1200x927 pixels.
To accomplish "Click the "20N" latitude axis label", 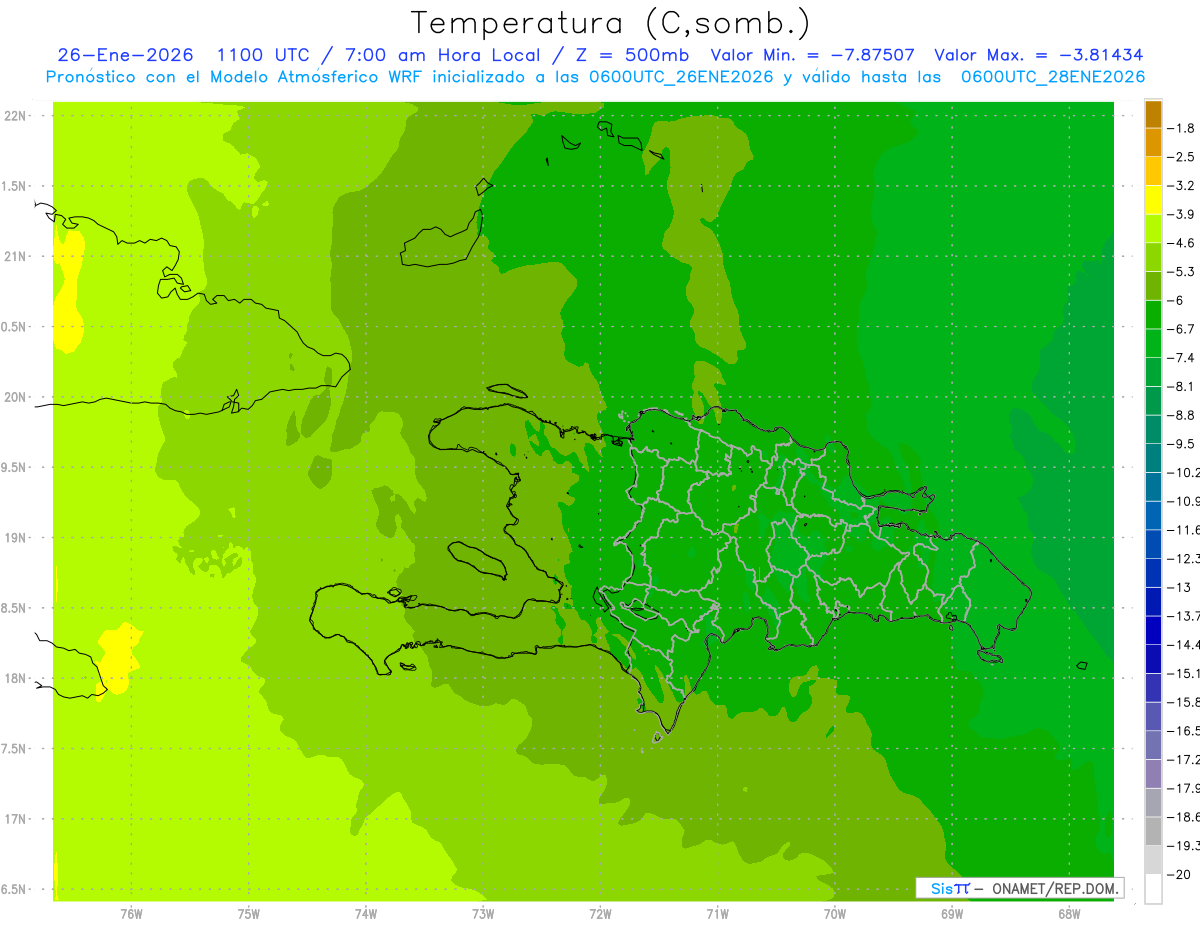I will tap(16, 397).
